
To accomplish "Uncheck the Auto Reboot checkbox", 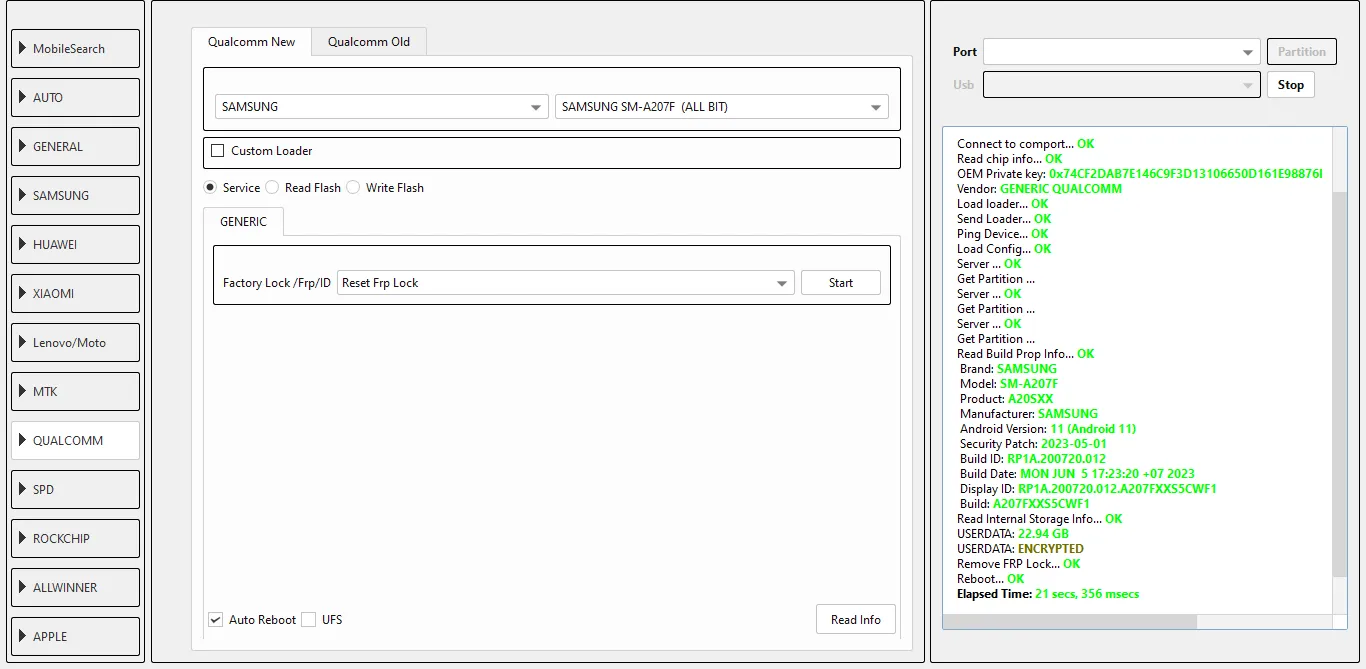I will (x=215, y=620).
